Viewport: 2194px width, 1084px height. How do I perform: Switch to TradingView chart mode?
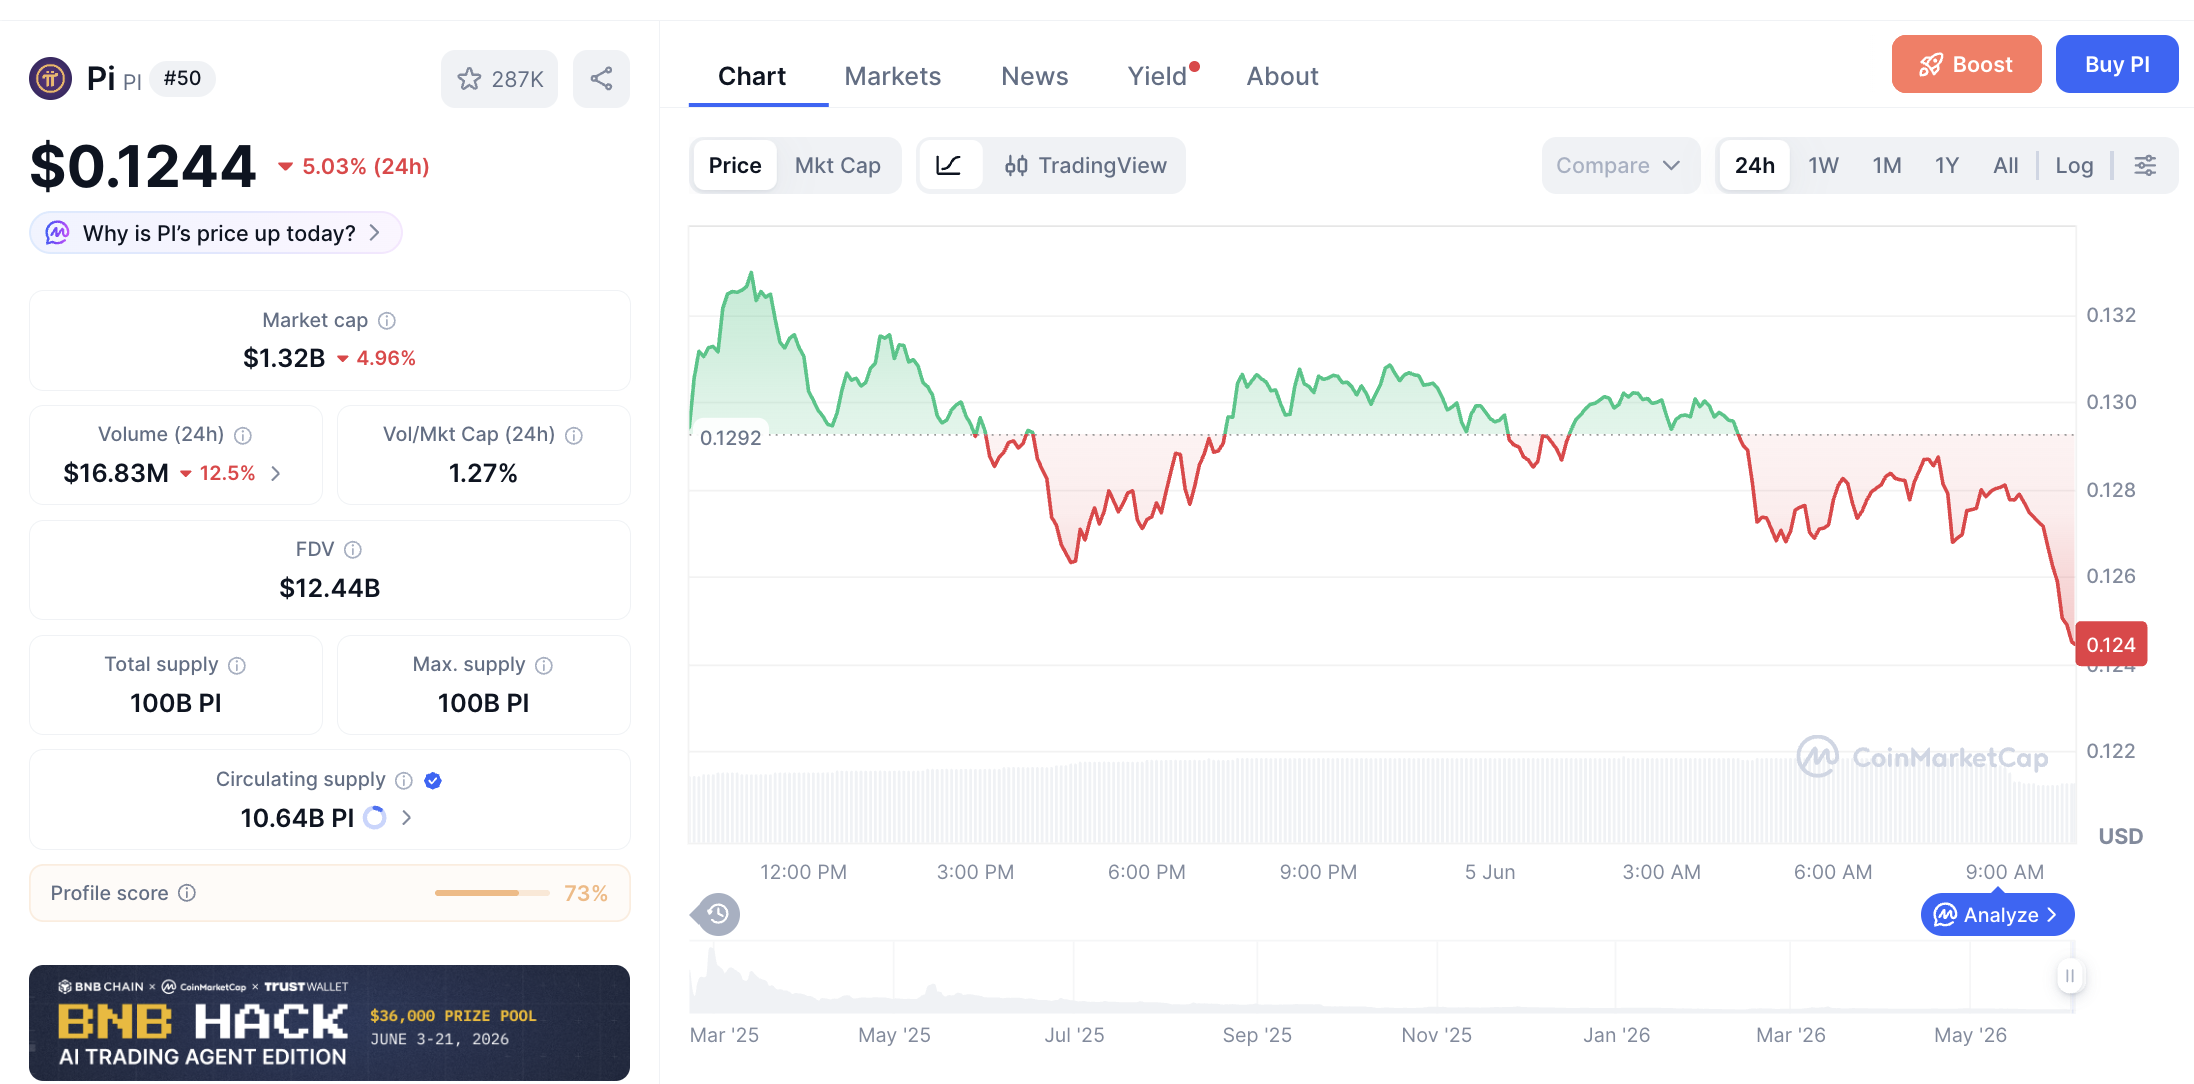point(1085,165)
